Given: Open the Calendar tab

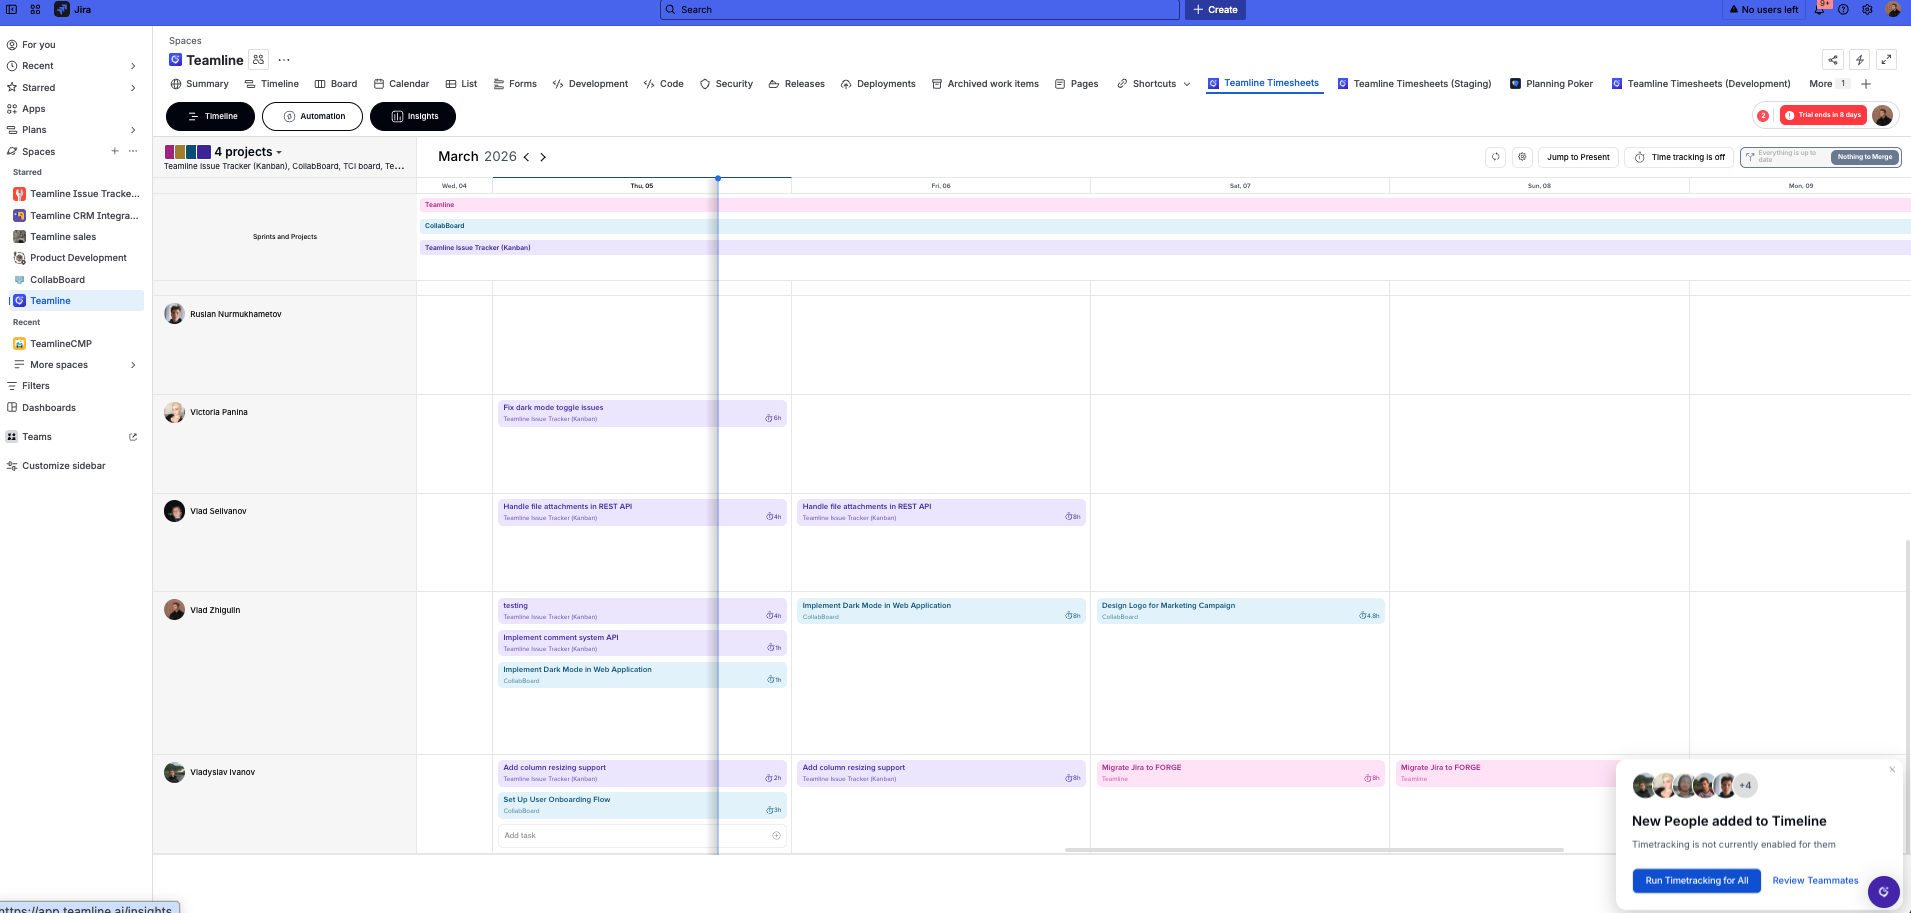Looking at the screenshot, I should click(401, 84).
